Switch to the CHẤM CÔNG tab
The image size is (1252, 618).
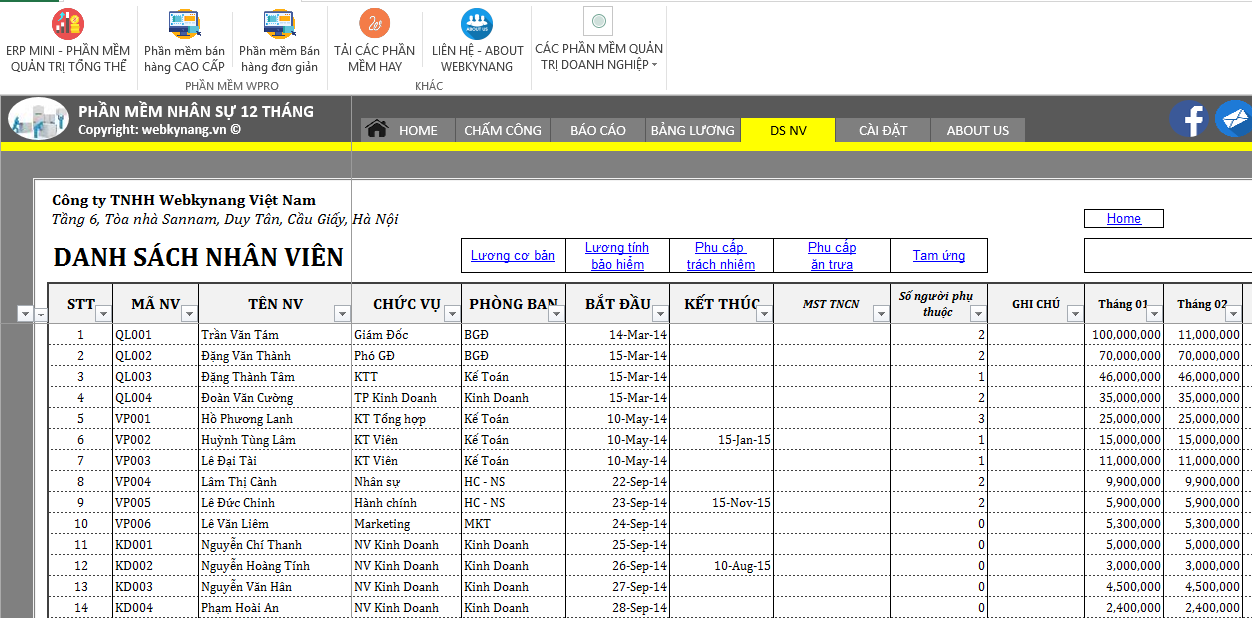(503, 130)
